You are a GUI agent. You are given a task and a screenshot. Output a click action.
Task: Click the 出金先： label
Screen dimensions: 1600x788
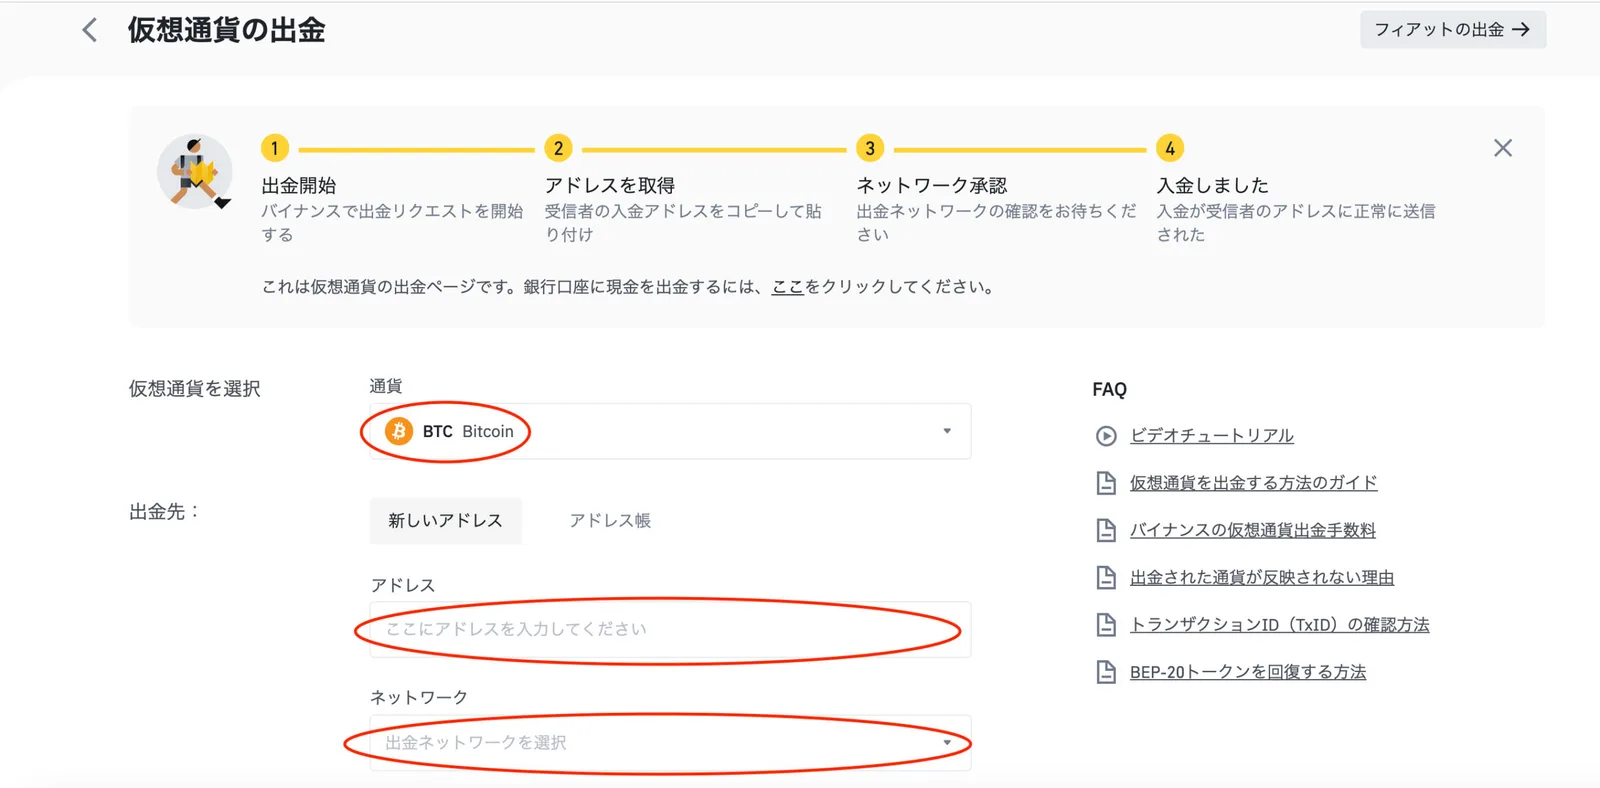pos(165,511)
